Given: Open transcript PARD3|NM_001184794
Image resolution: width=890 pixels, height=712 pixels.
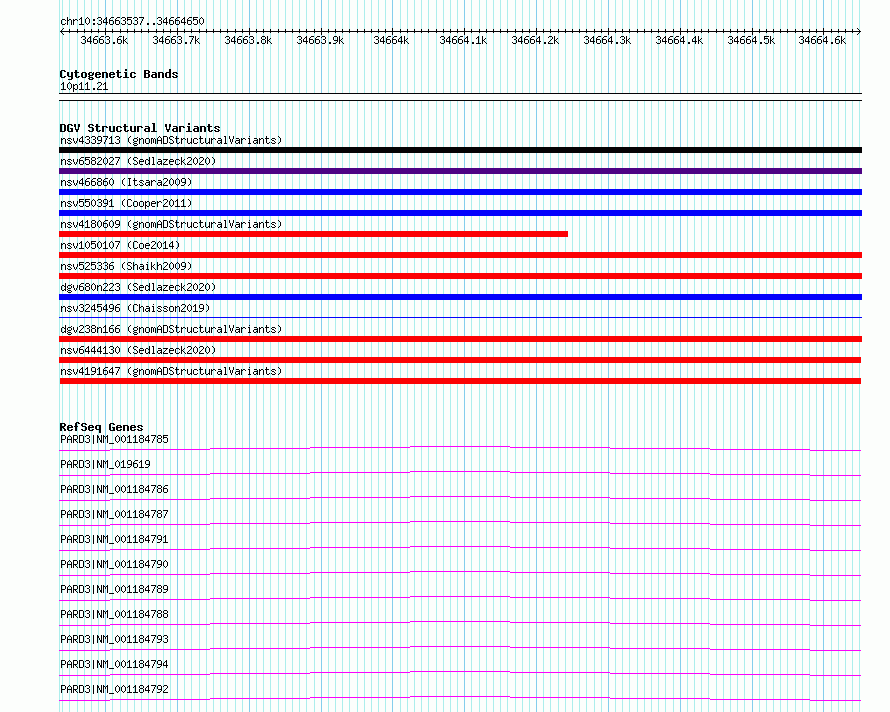Looking at the screenshot, I should pos(114,664).
